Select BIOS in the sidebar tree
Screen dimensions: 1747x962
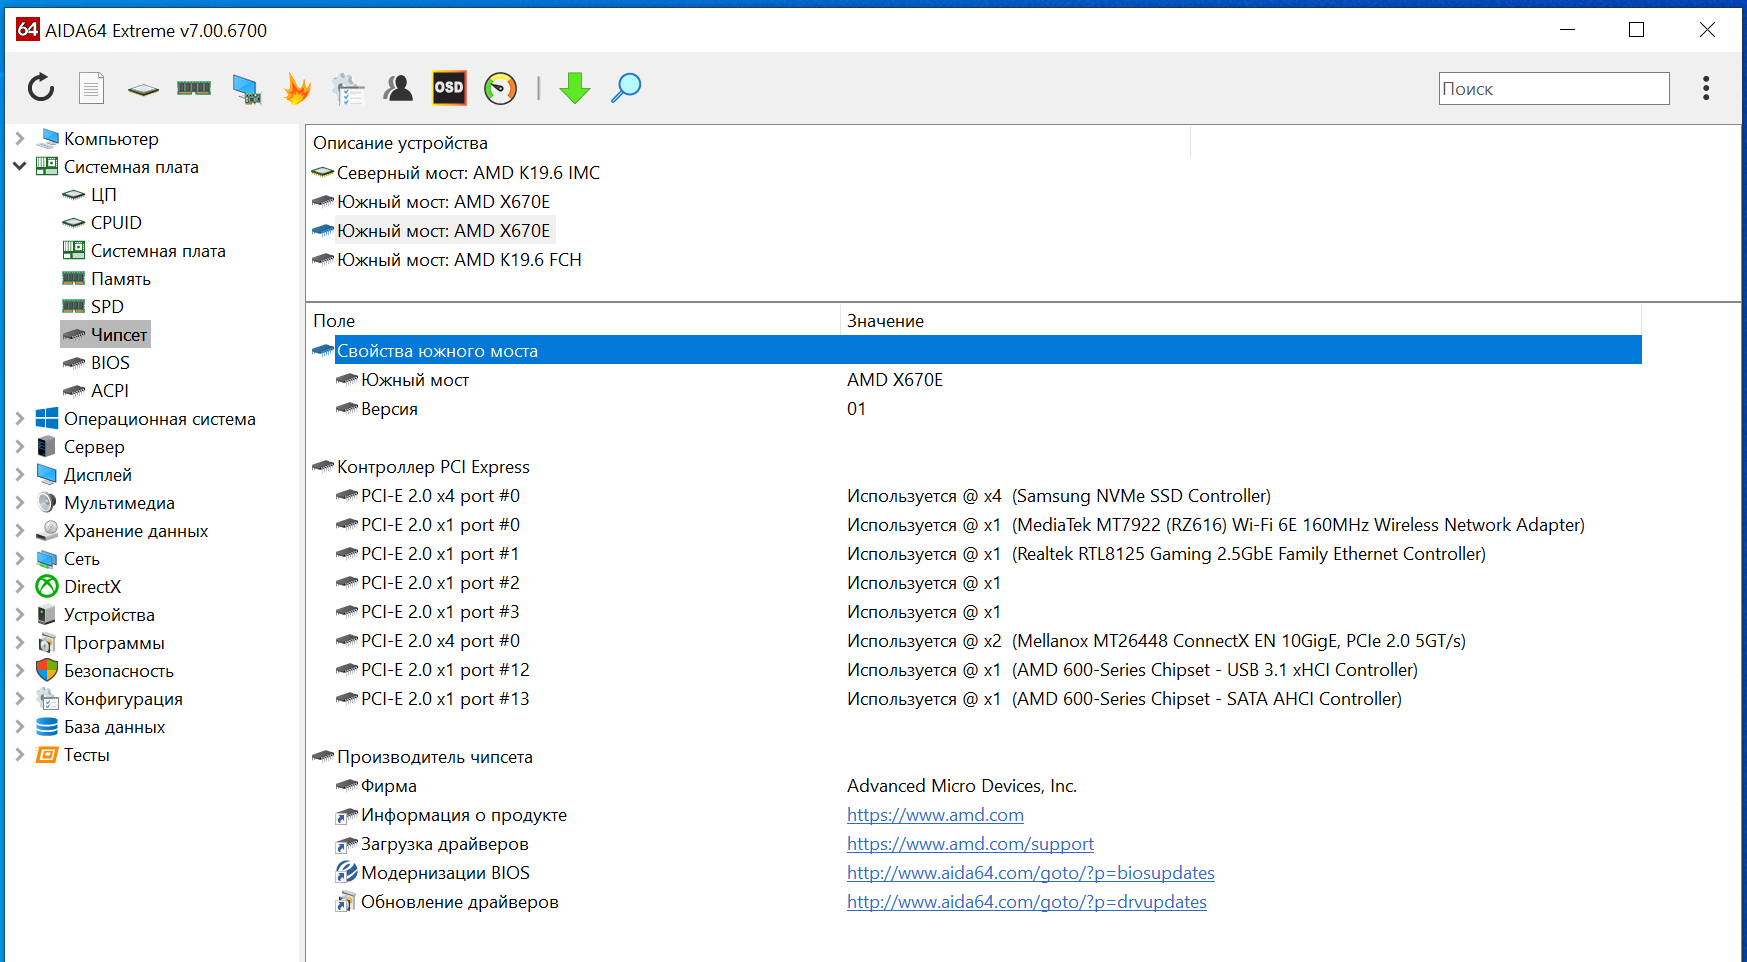110,362
